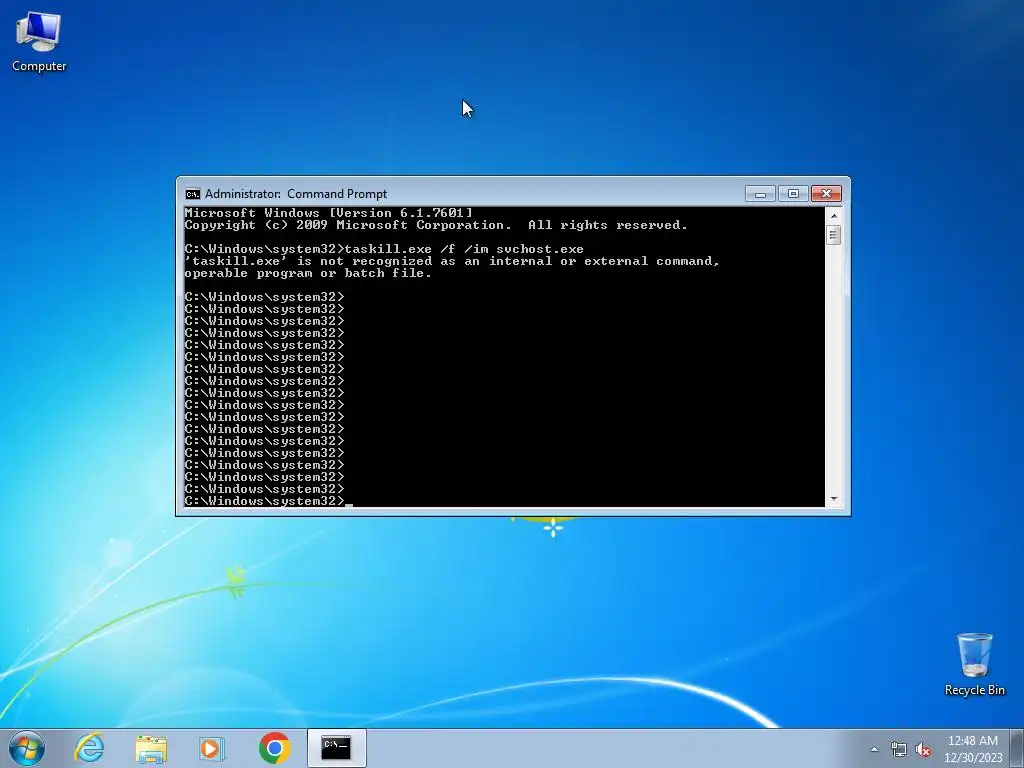Close the Command Prompt window
This screenshot has width=1024, height=768.
pyautogui.click(x=826, y=194)
